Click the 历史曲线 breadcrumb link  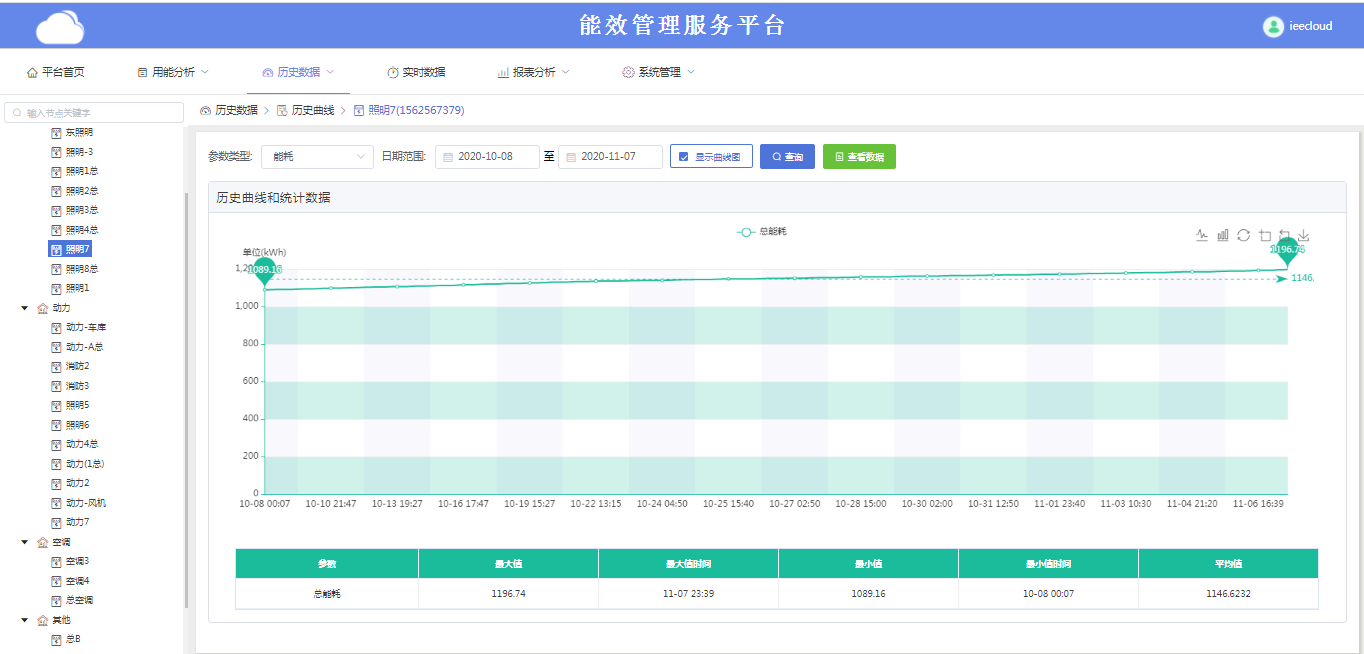313,110
